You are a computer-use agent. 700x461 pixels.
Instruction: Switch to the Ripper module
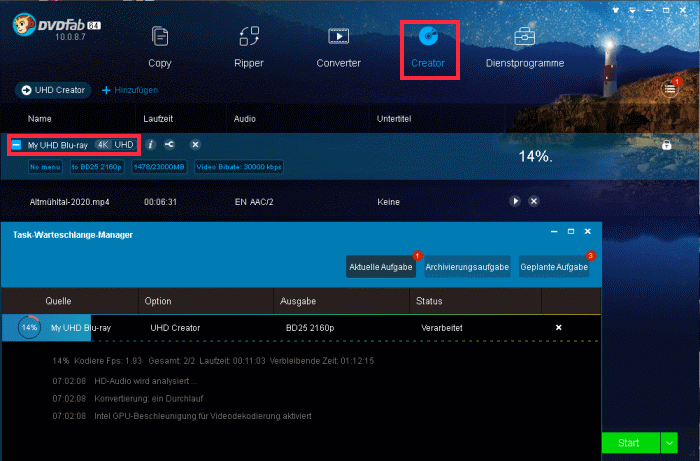[249, 47]
